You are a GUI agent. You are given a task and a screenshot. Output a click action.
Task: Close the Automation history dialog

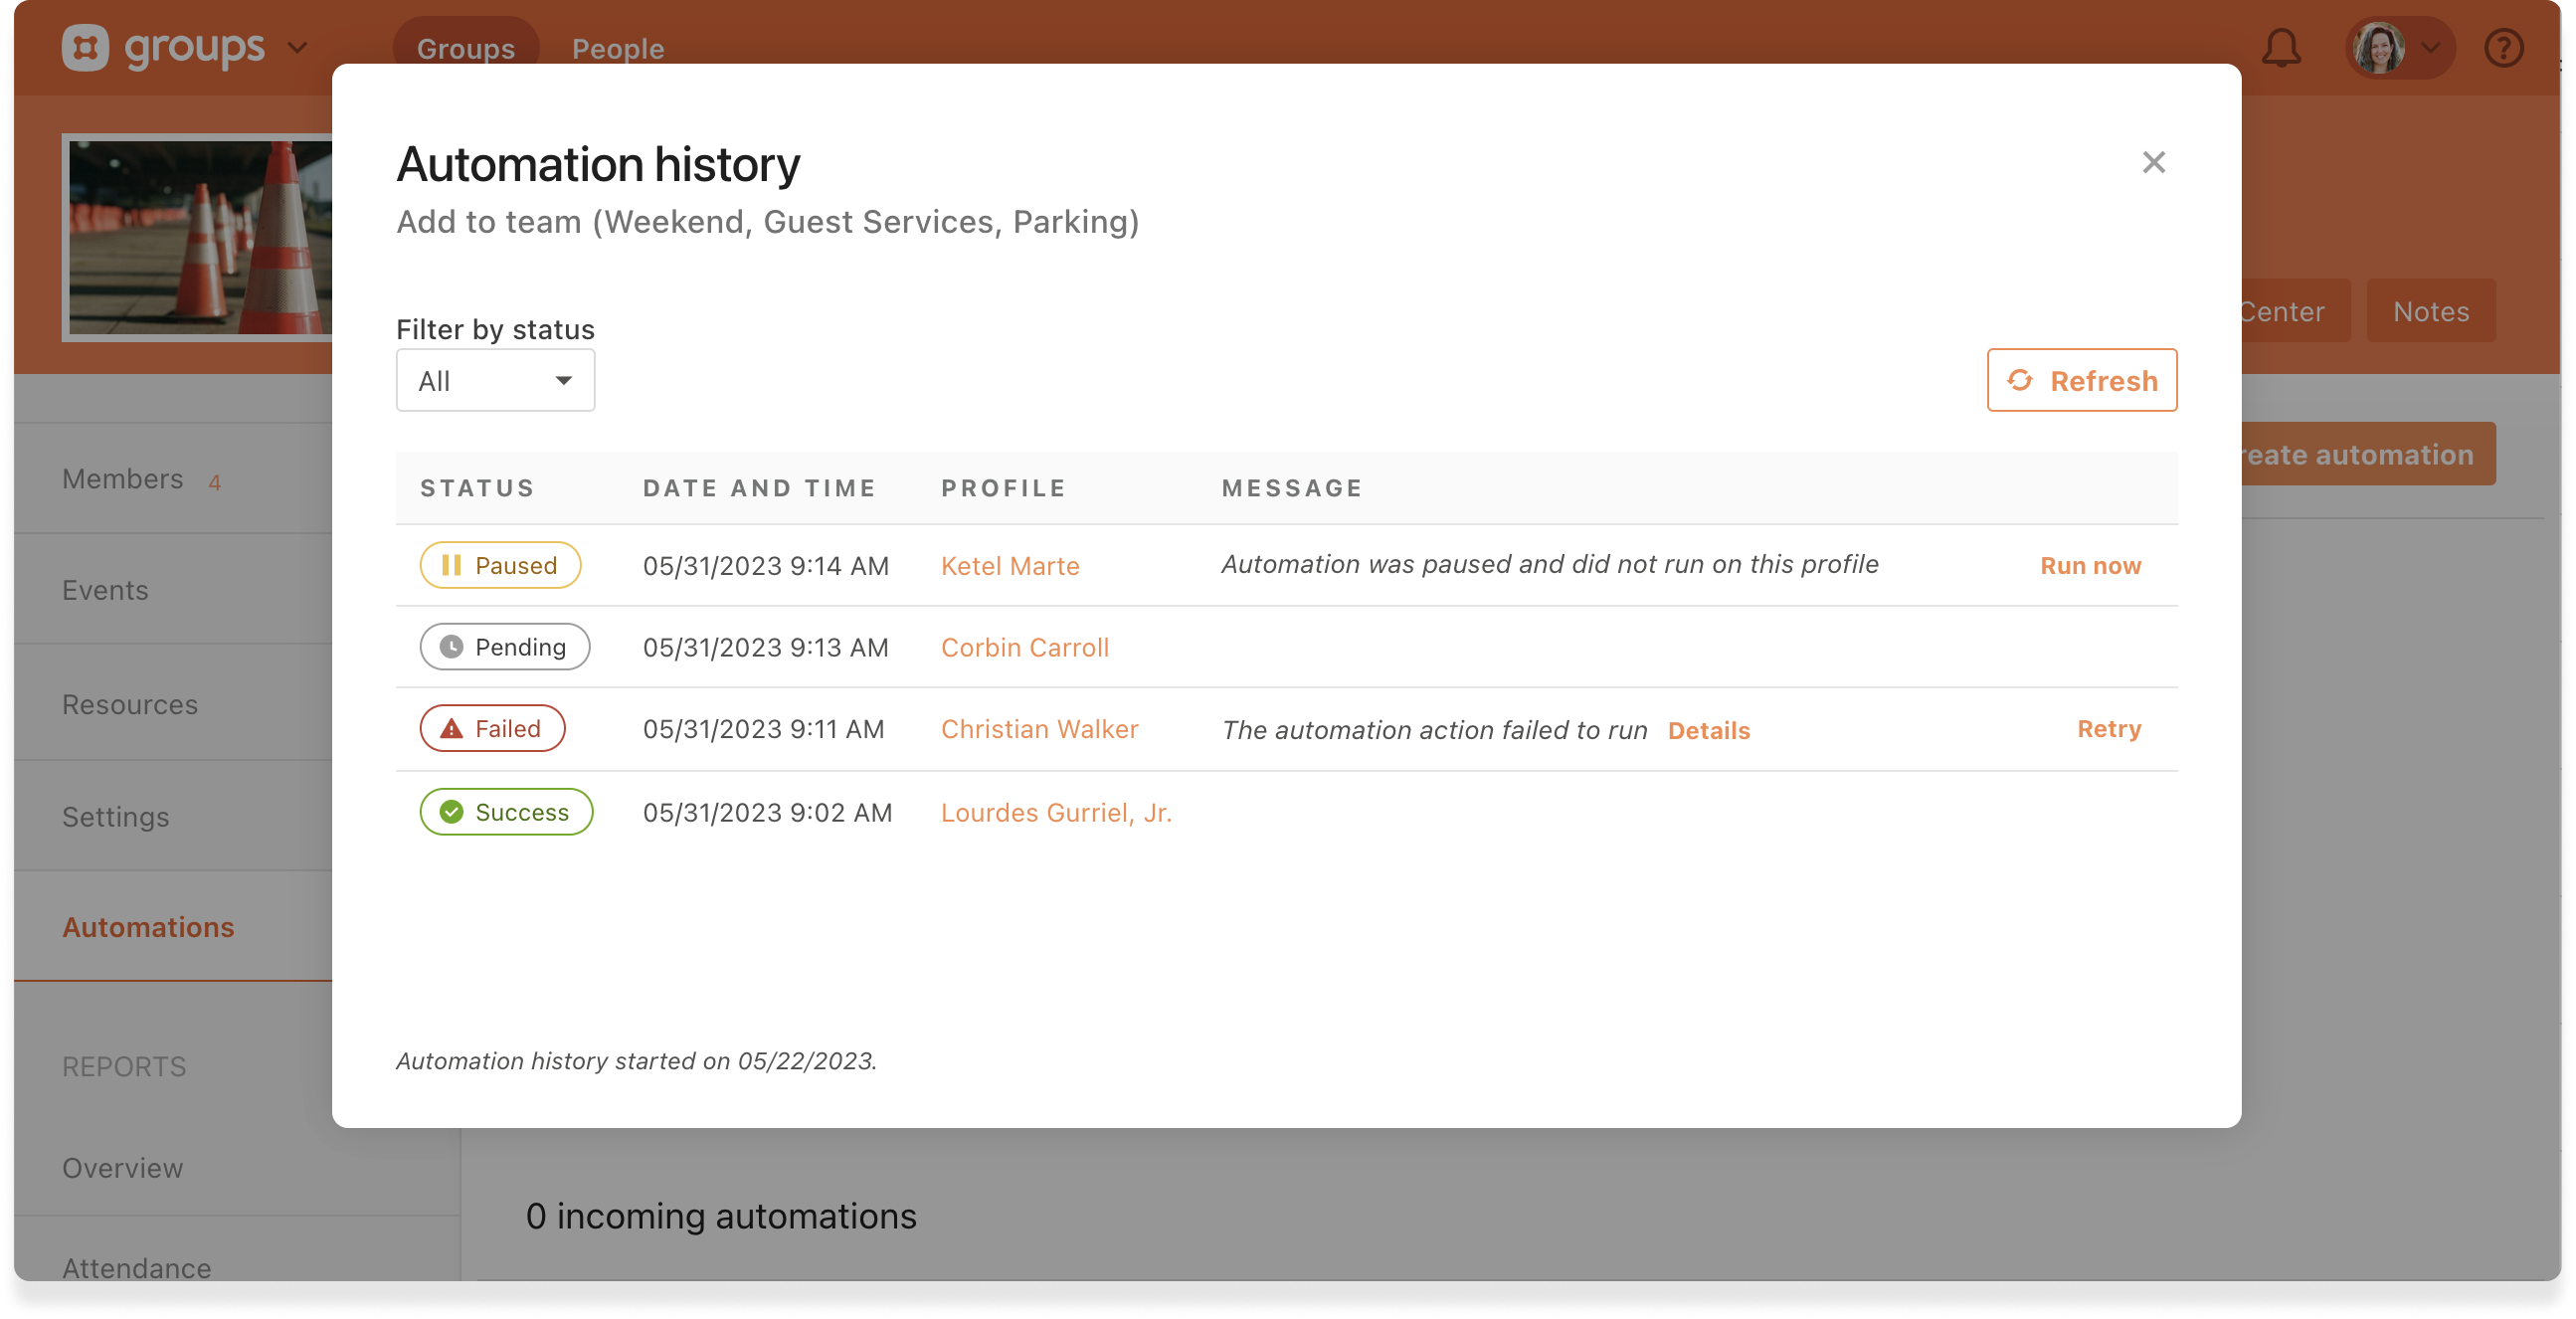[x=2153, y=162]
